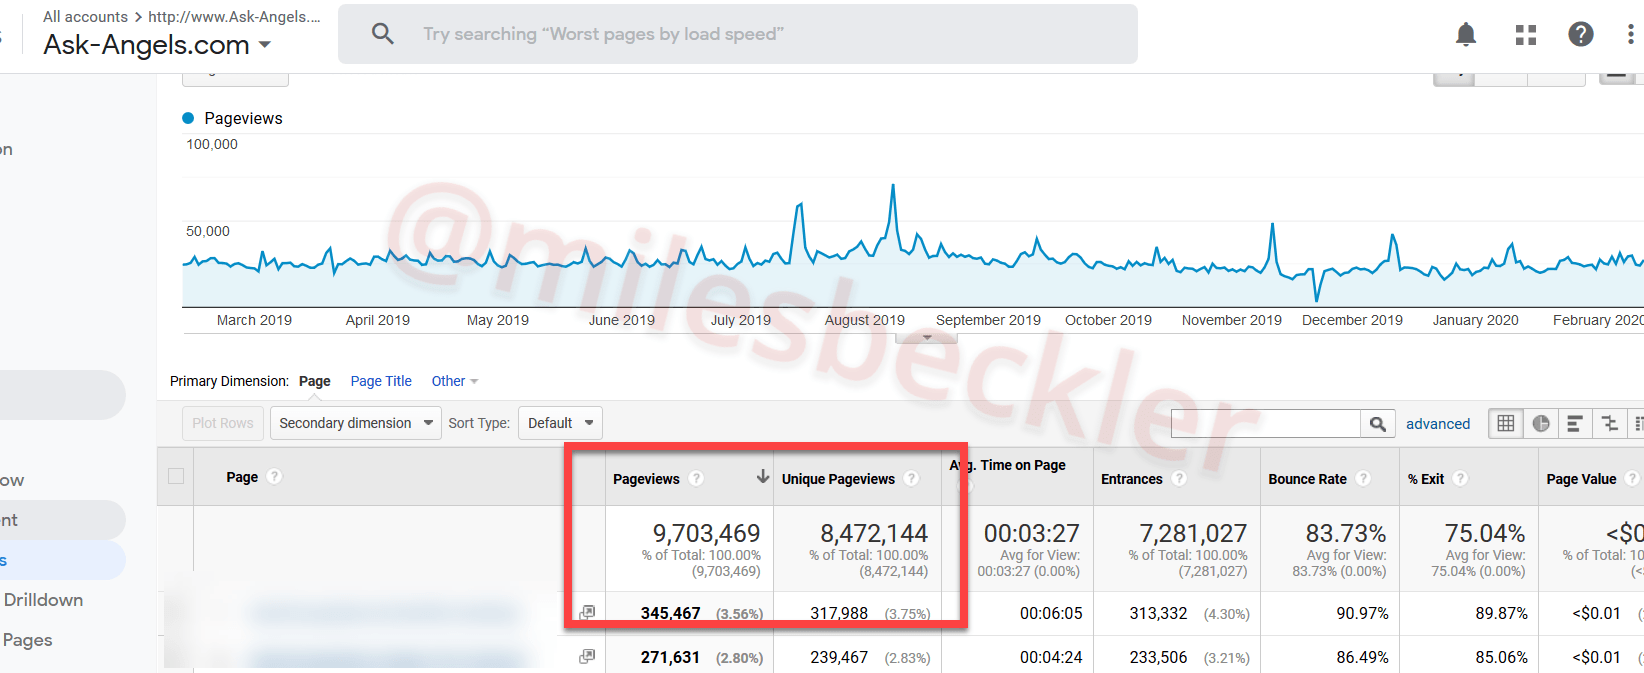1644x673 pixels.
Task: Sort by Avg. Time on Page header
Action: point(1007,465)
